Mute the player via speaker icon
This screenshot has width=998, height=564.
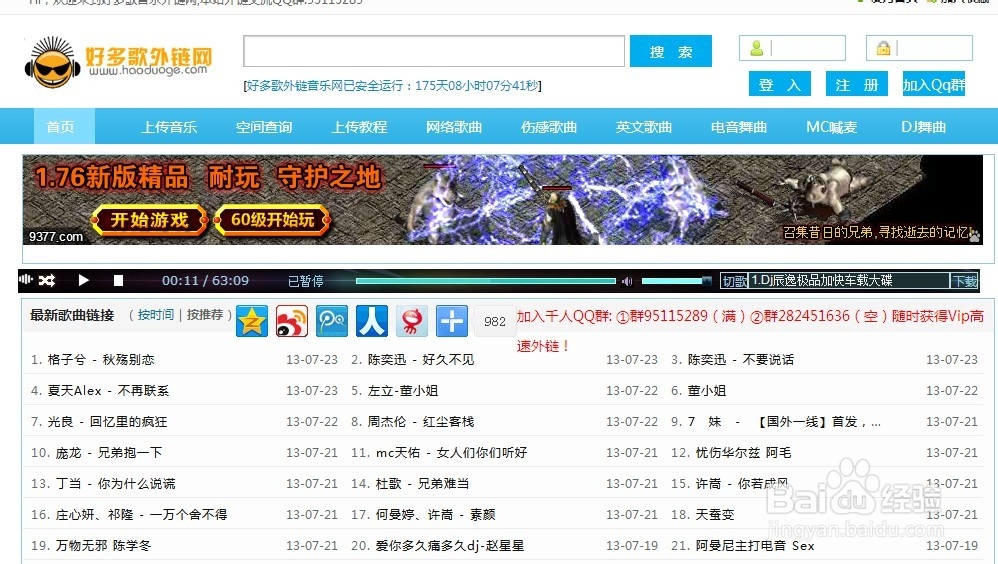628,281
